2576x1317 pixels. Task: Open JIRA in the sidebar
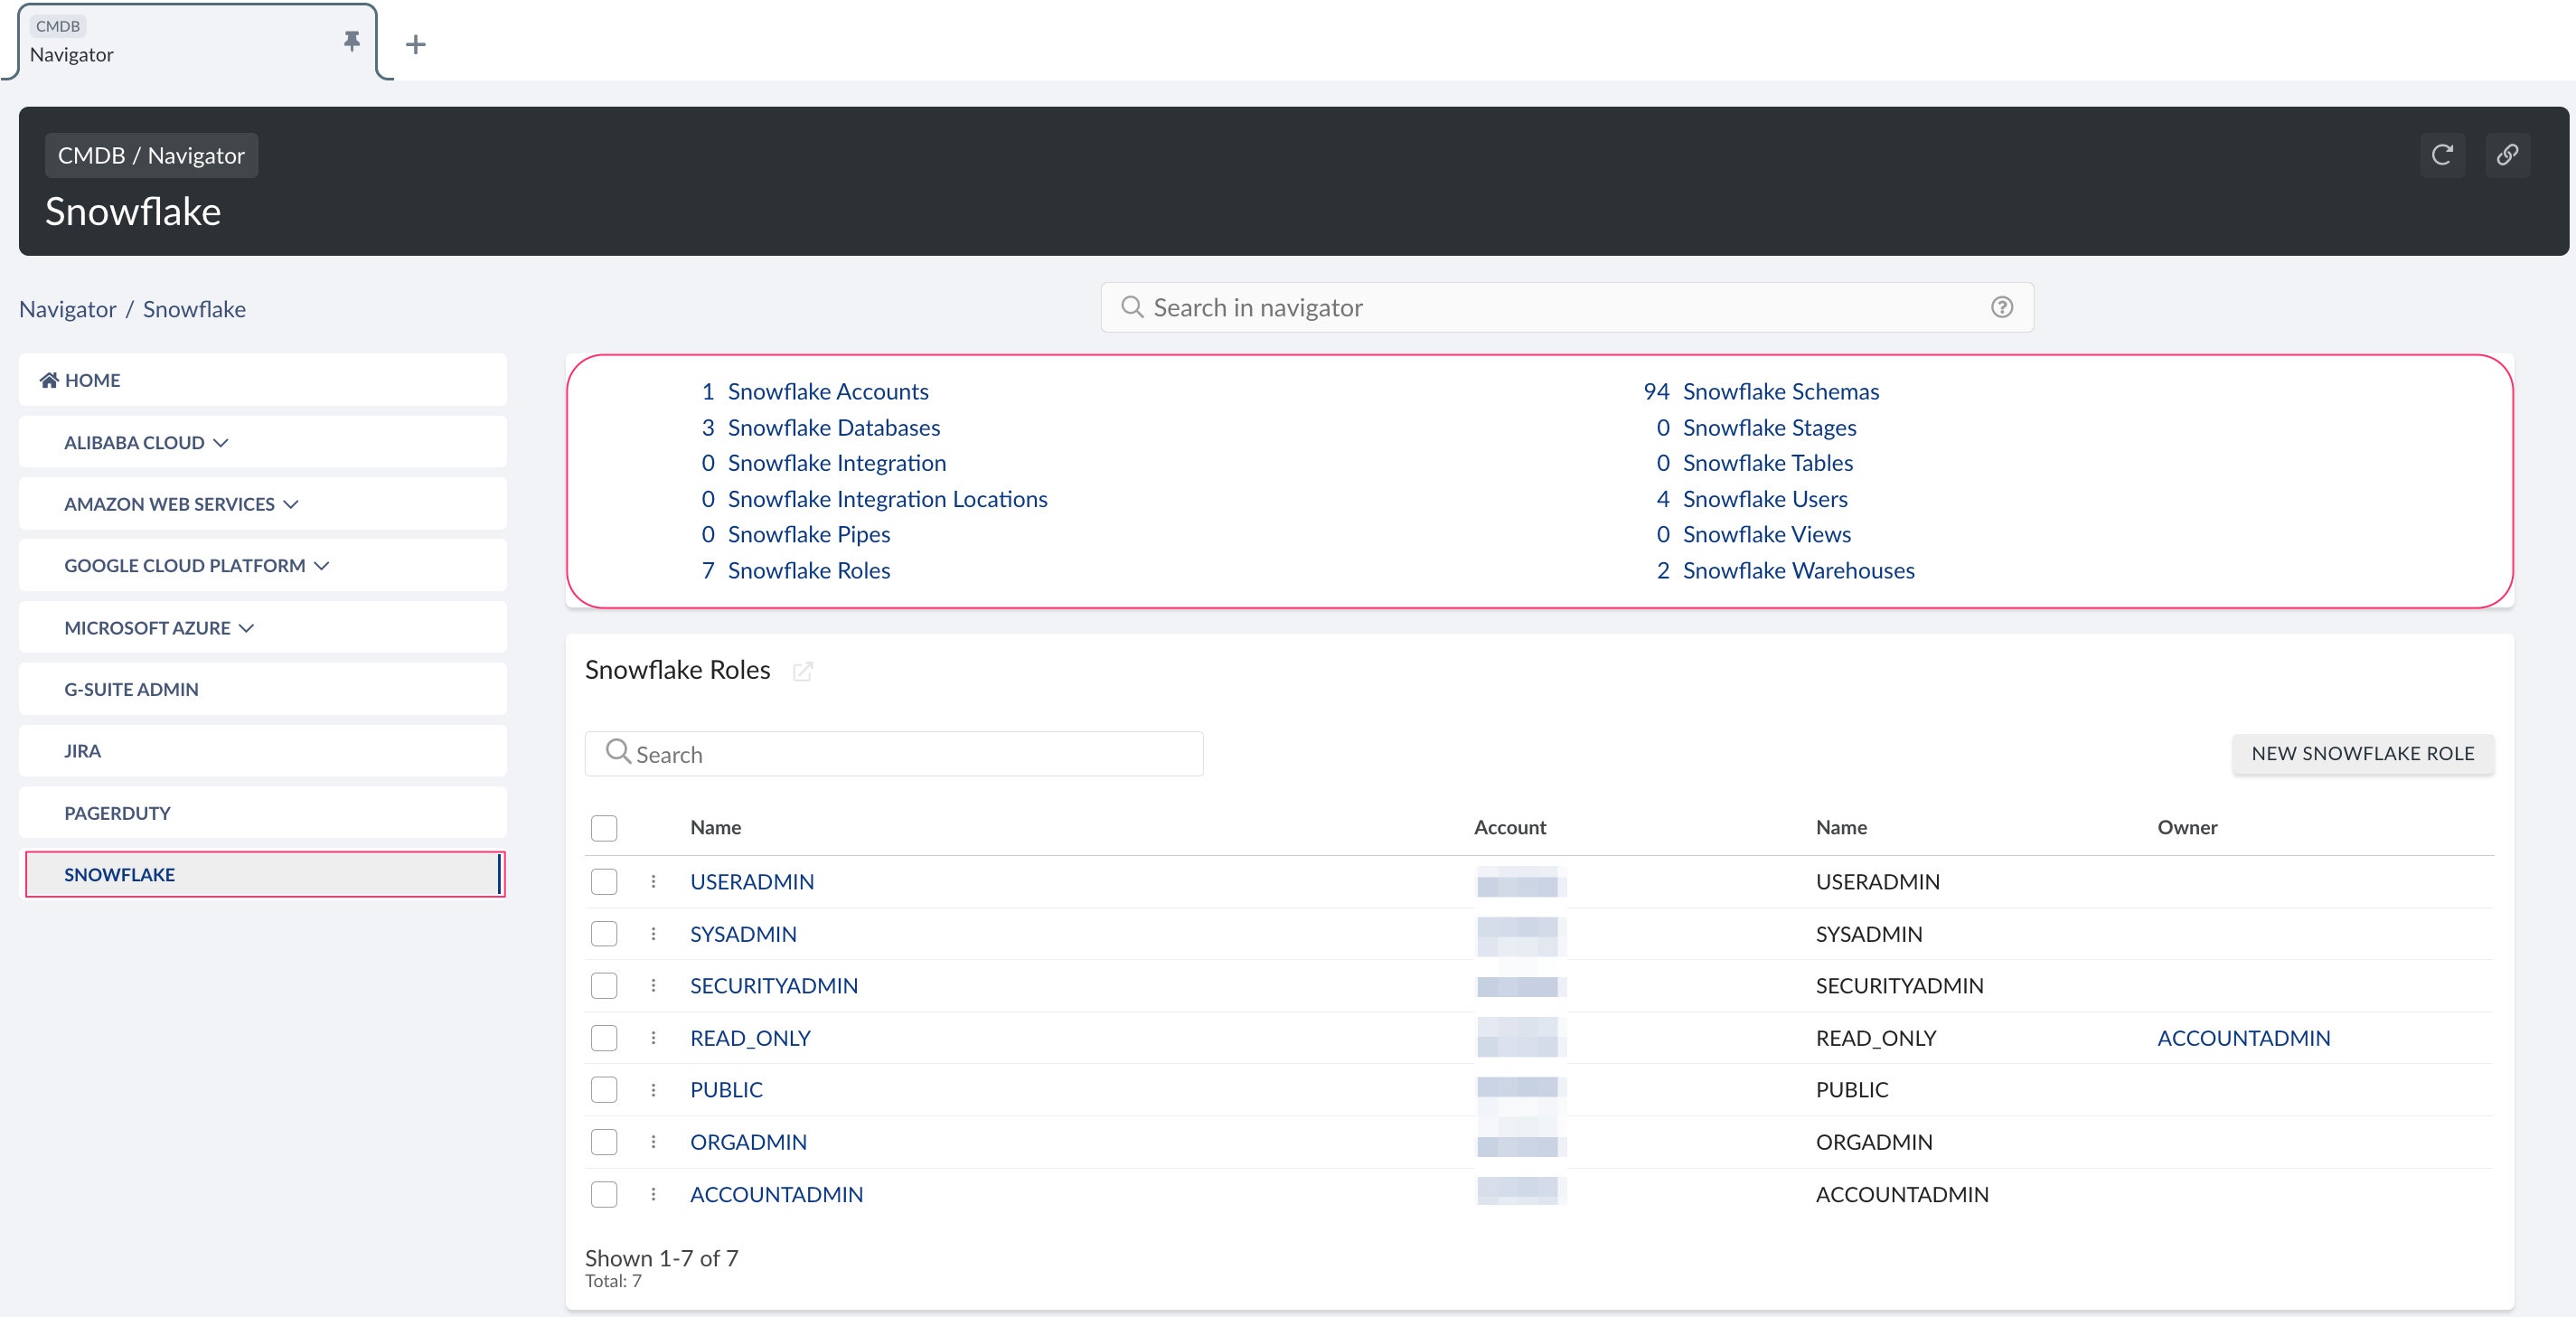(x=263, y=751)
